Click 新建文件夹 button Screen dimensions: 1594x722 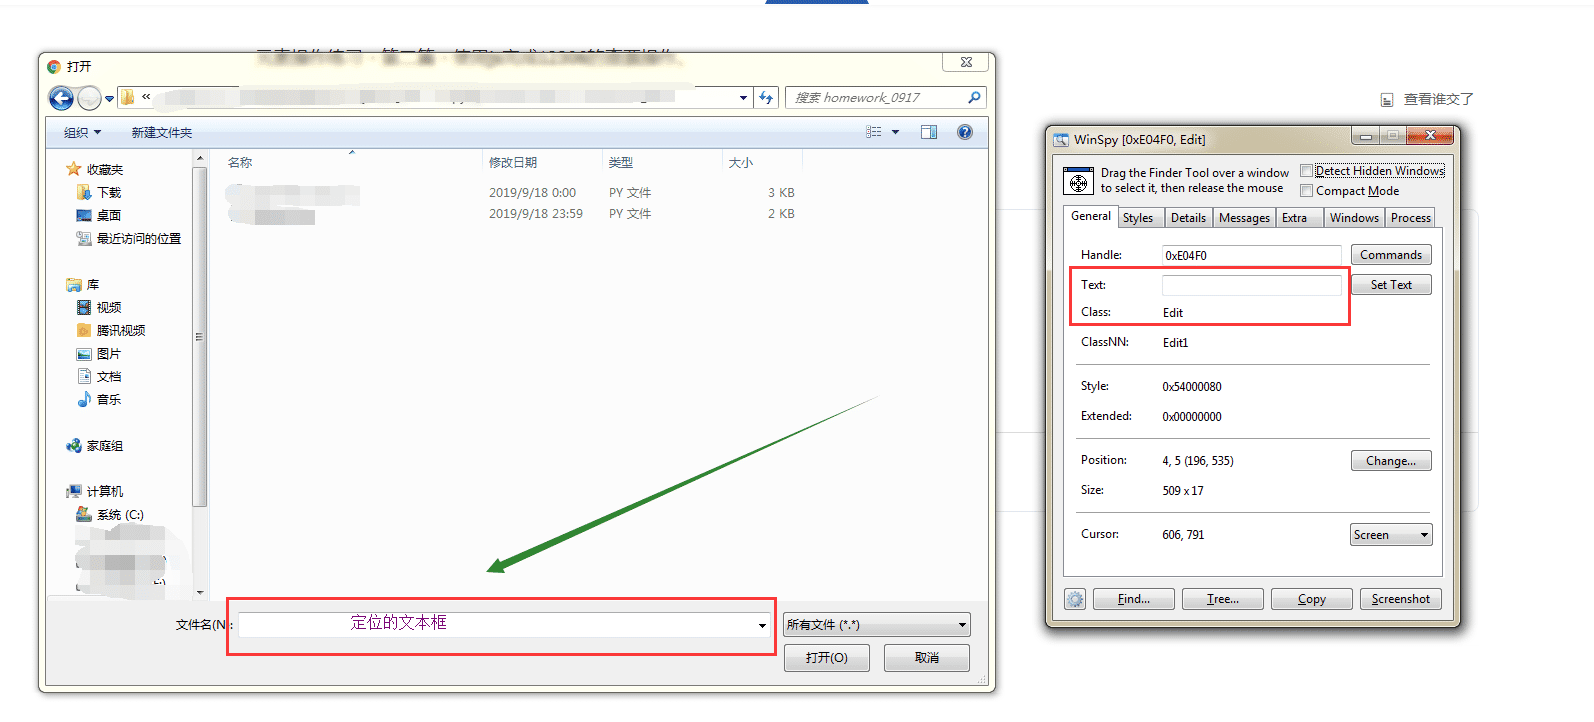pos(162,133)
